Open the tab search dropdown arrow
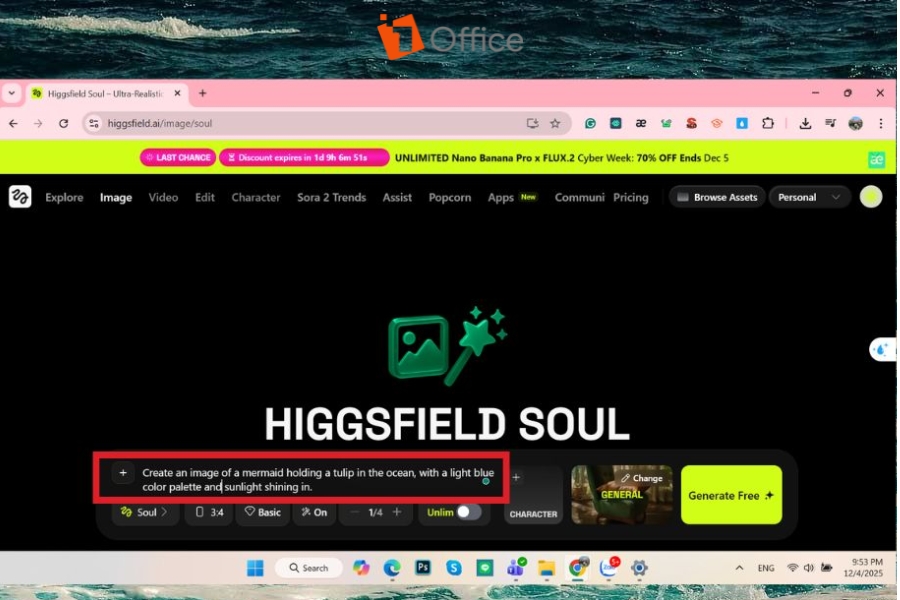900x600 pixels. 11,93
